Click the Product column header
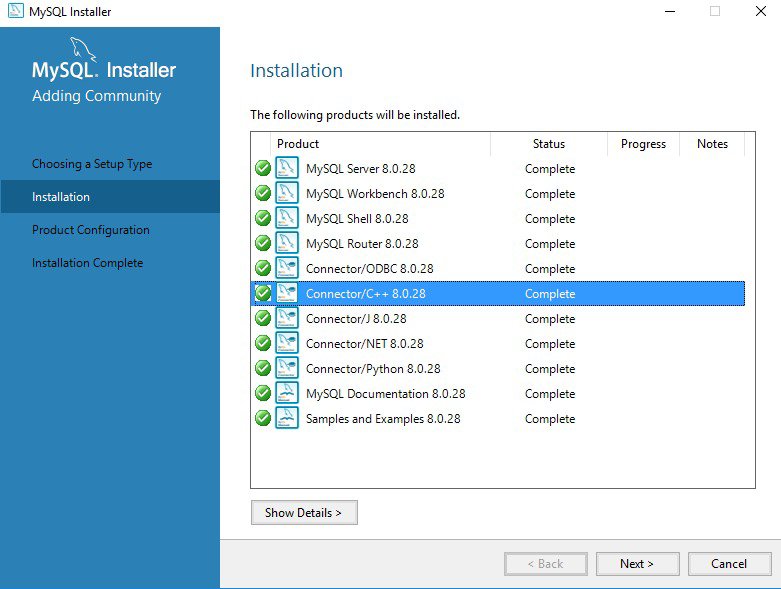 [380, 144]
